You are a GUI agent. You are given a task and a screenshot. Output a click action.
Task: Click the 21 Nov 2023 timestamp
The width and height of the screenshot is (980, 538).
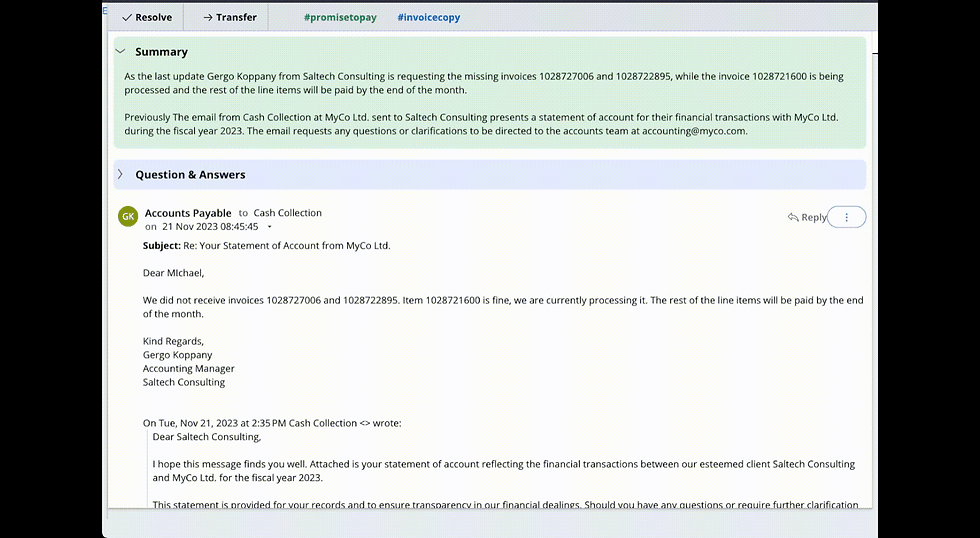[210, 227]
